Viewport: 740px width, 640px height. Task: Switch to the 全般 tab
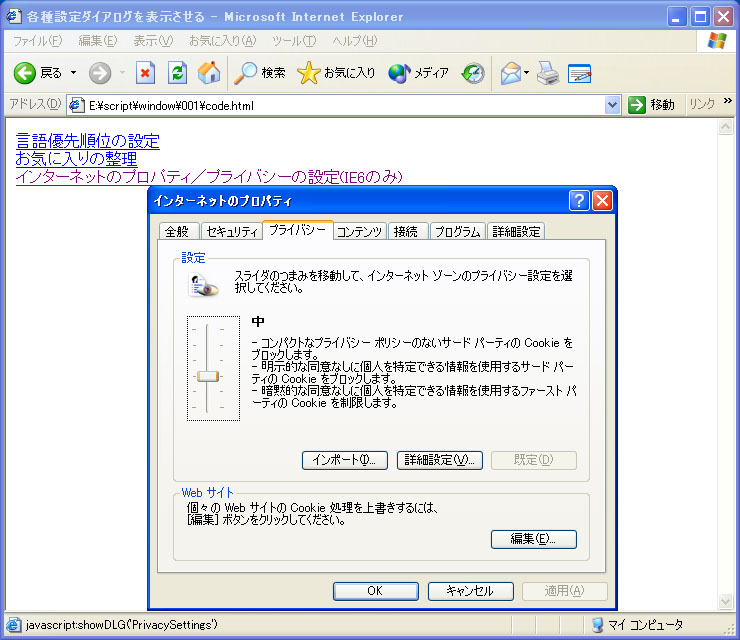(x=177, y=231)
